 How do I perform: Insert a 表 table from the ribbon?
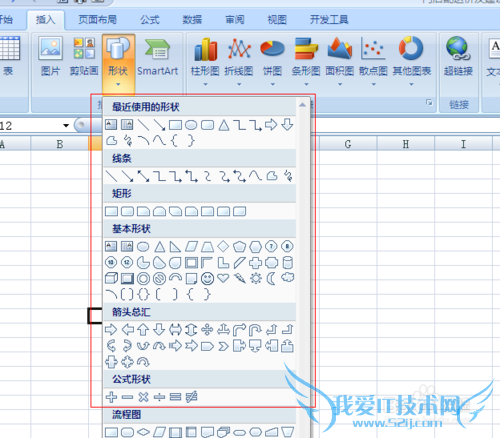pyautogui.click(x=9, y=57)
